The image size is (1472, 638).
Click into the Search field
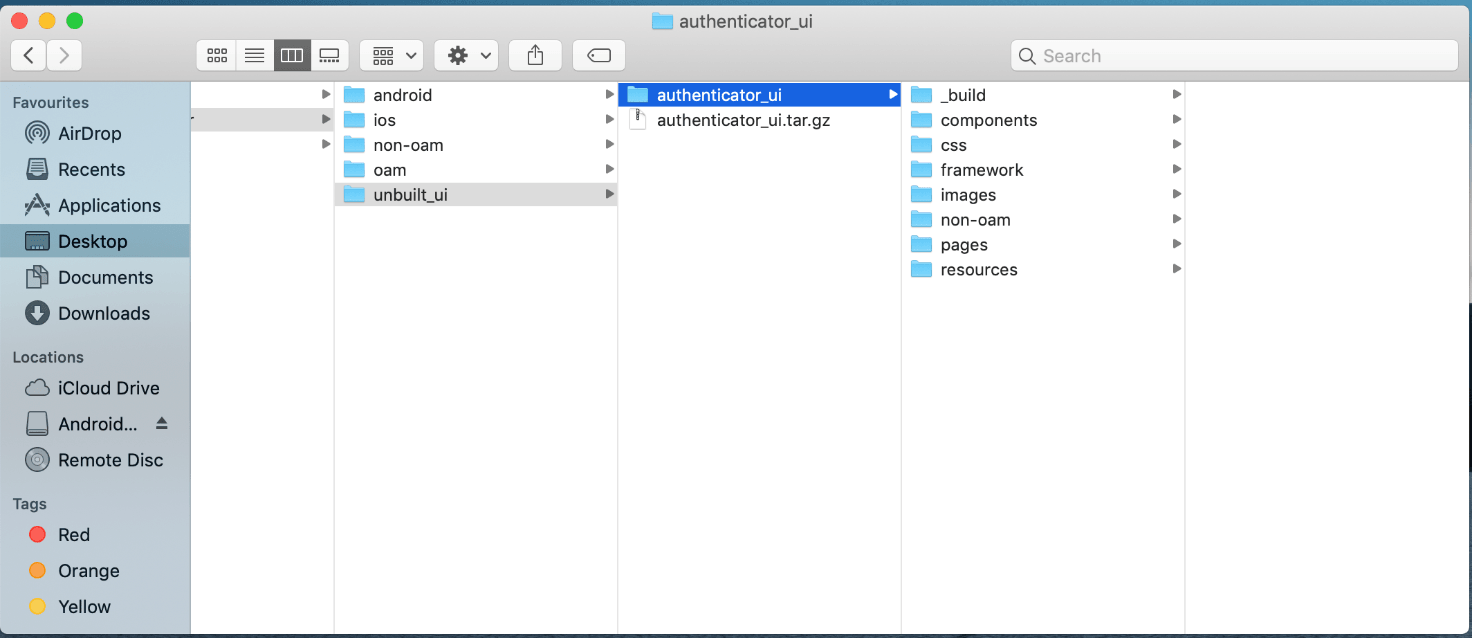pyautogui.click(x=1234, y=56)
